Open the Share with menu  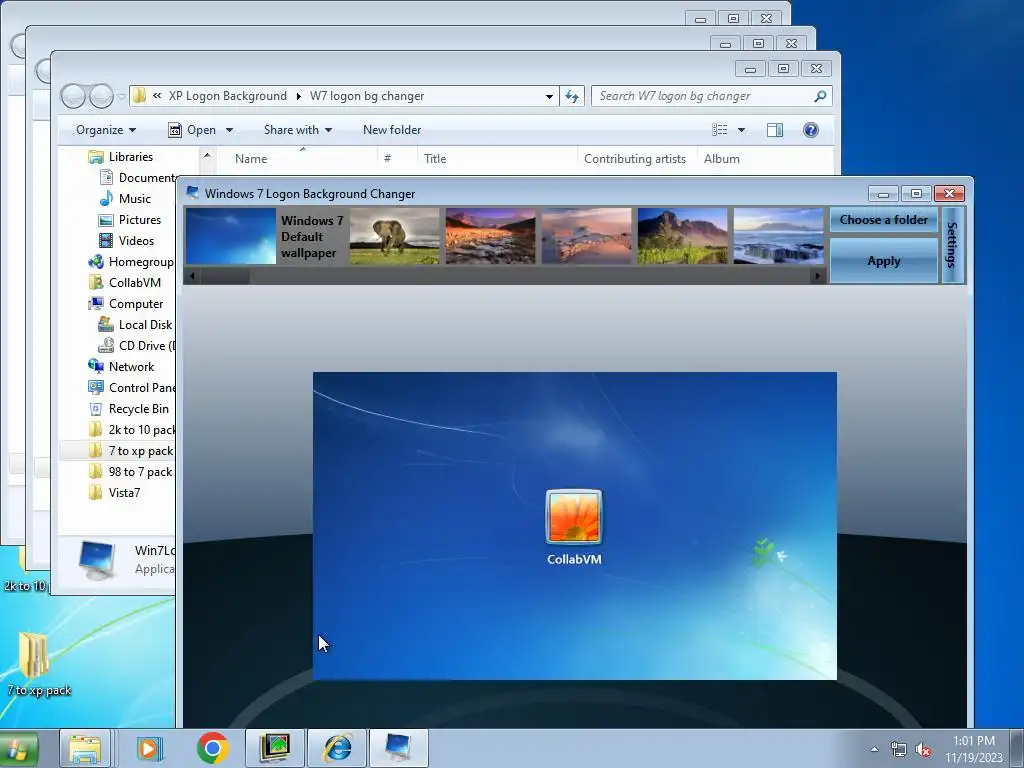(x=298, y=130)
